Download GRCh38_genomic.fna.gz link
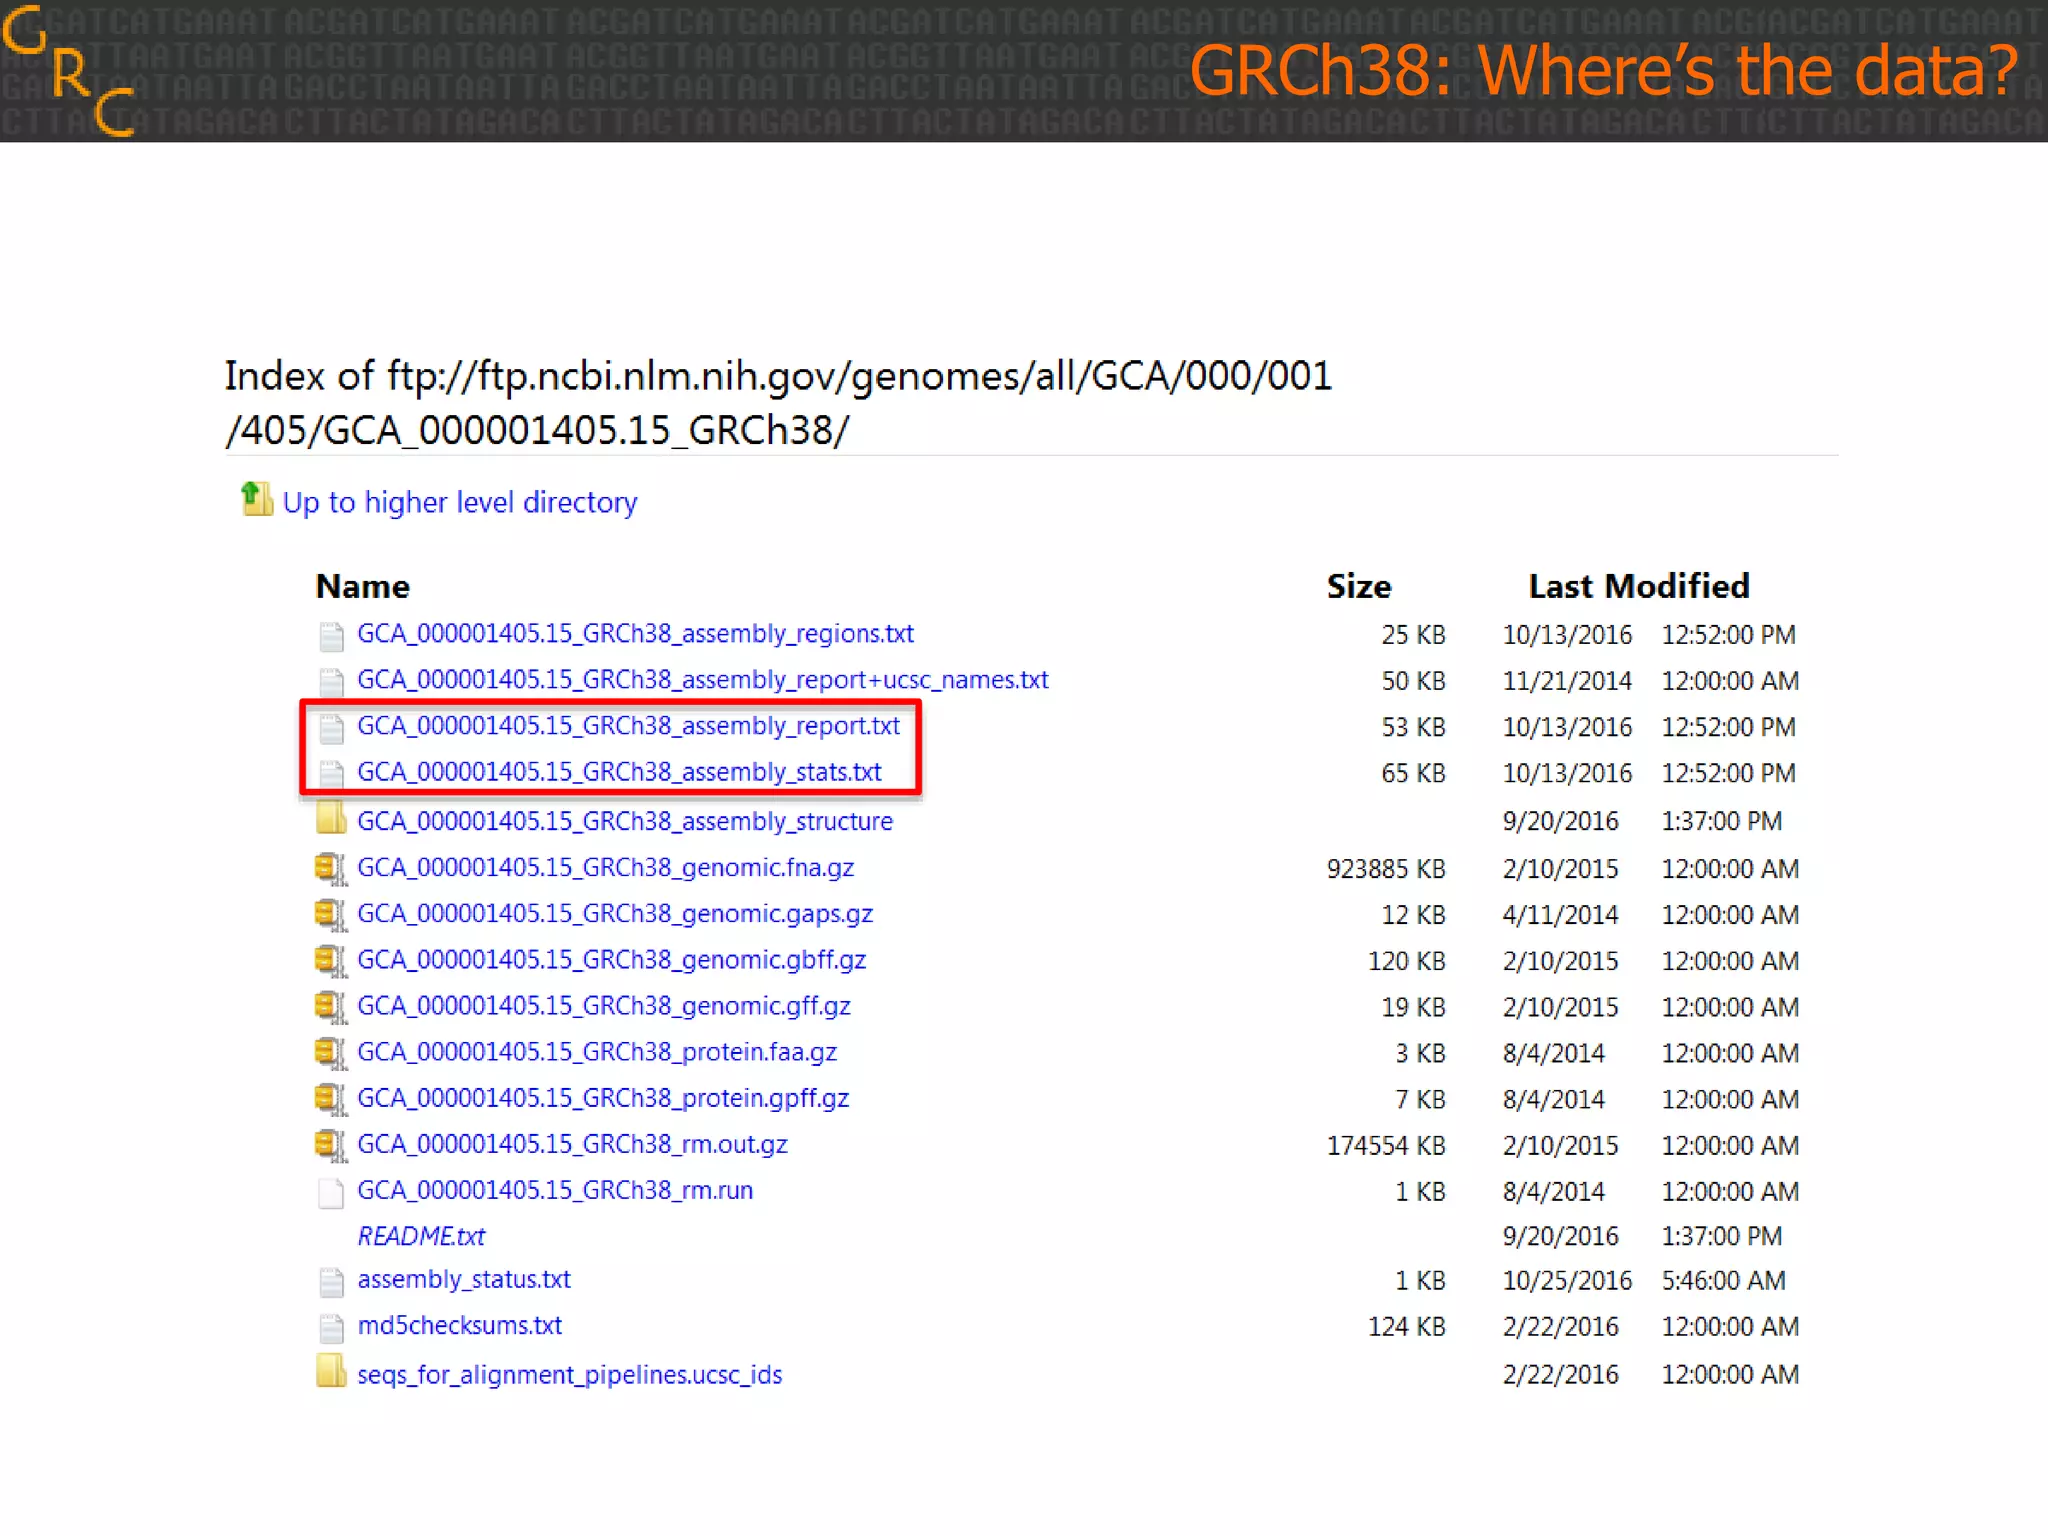Viewport: 2048px width, 1536px height. pyautogui.click(x=605, y=867)
